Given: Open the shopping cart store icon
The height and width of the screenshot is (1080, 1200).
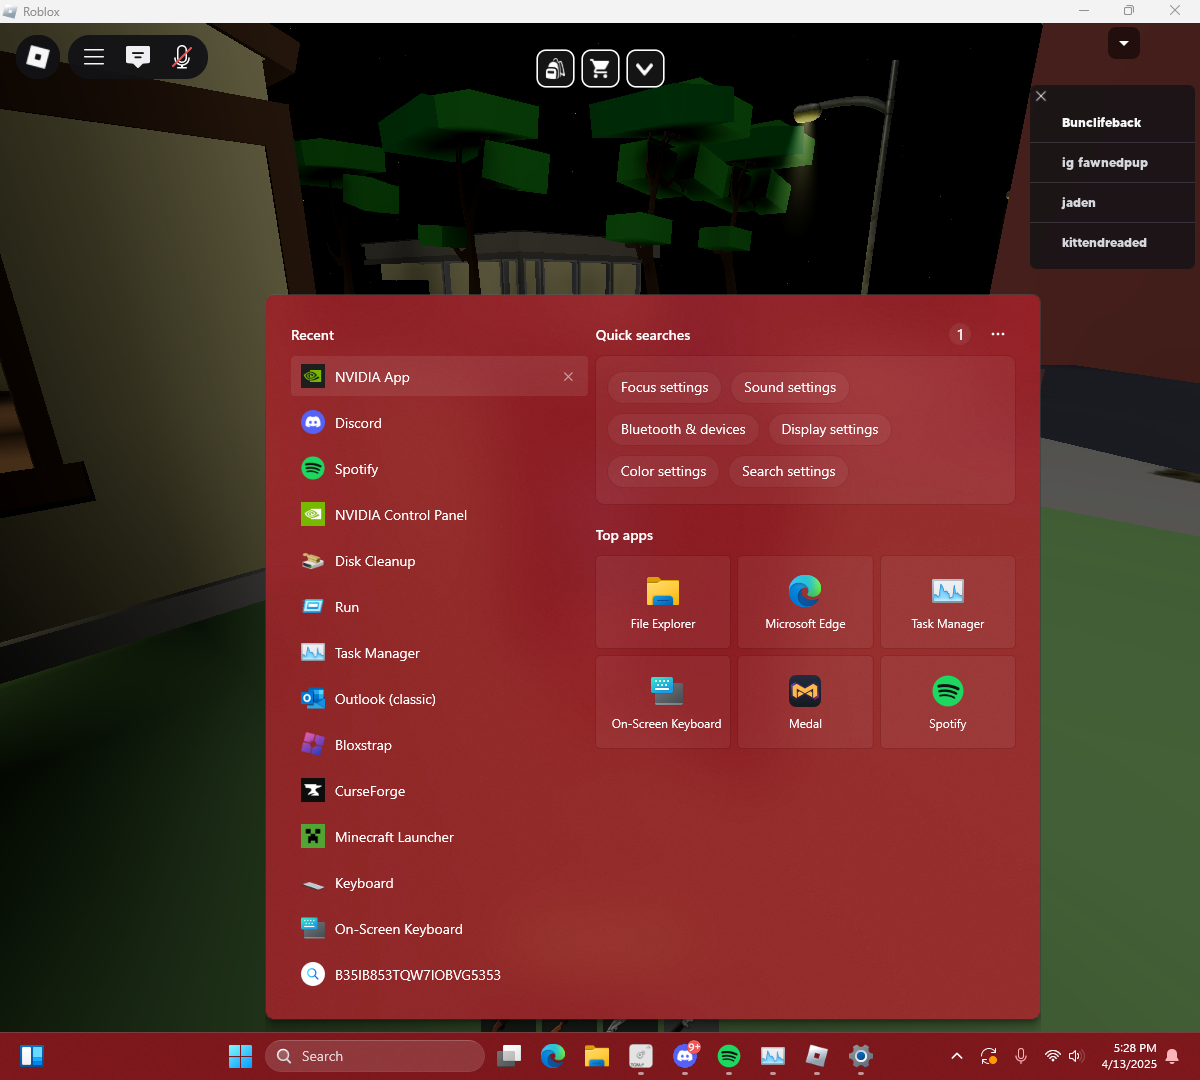Looking at the screenshot, I should coord(600,69).
